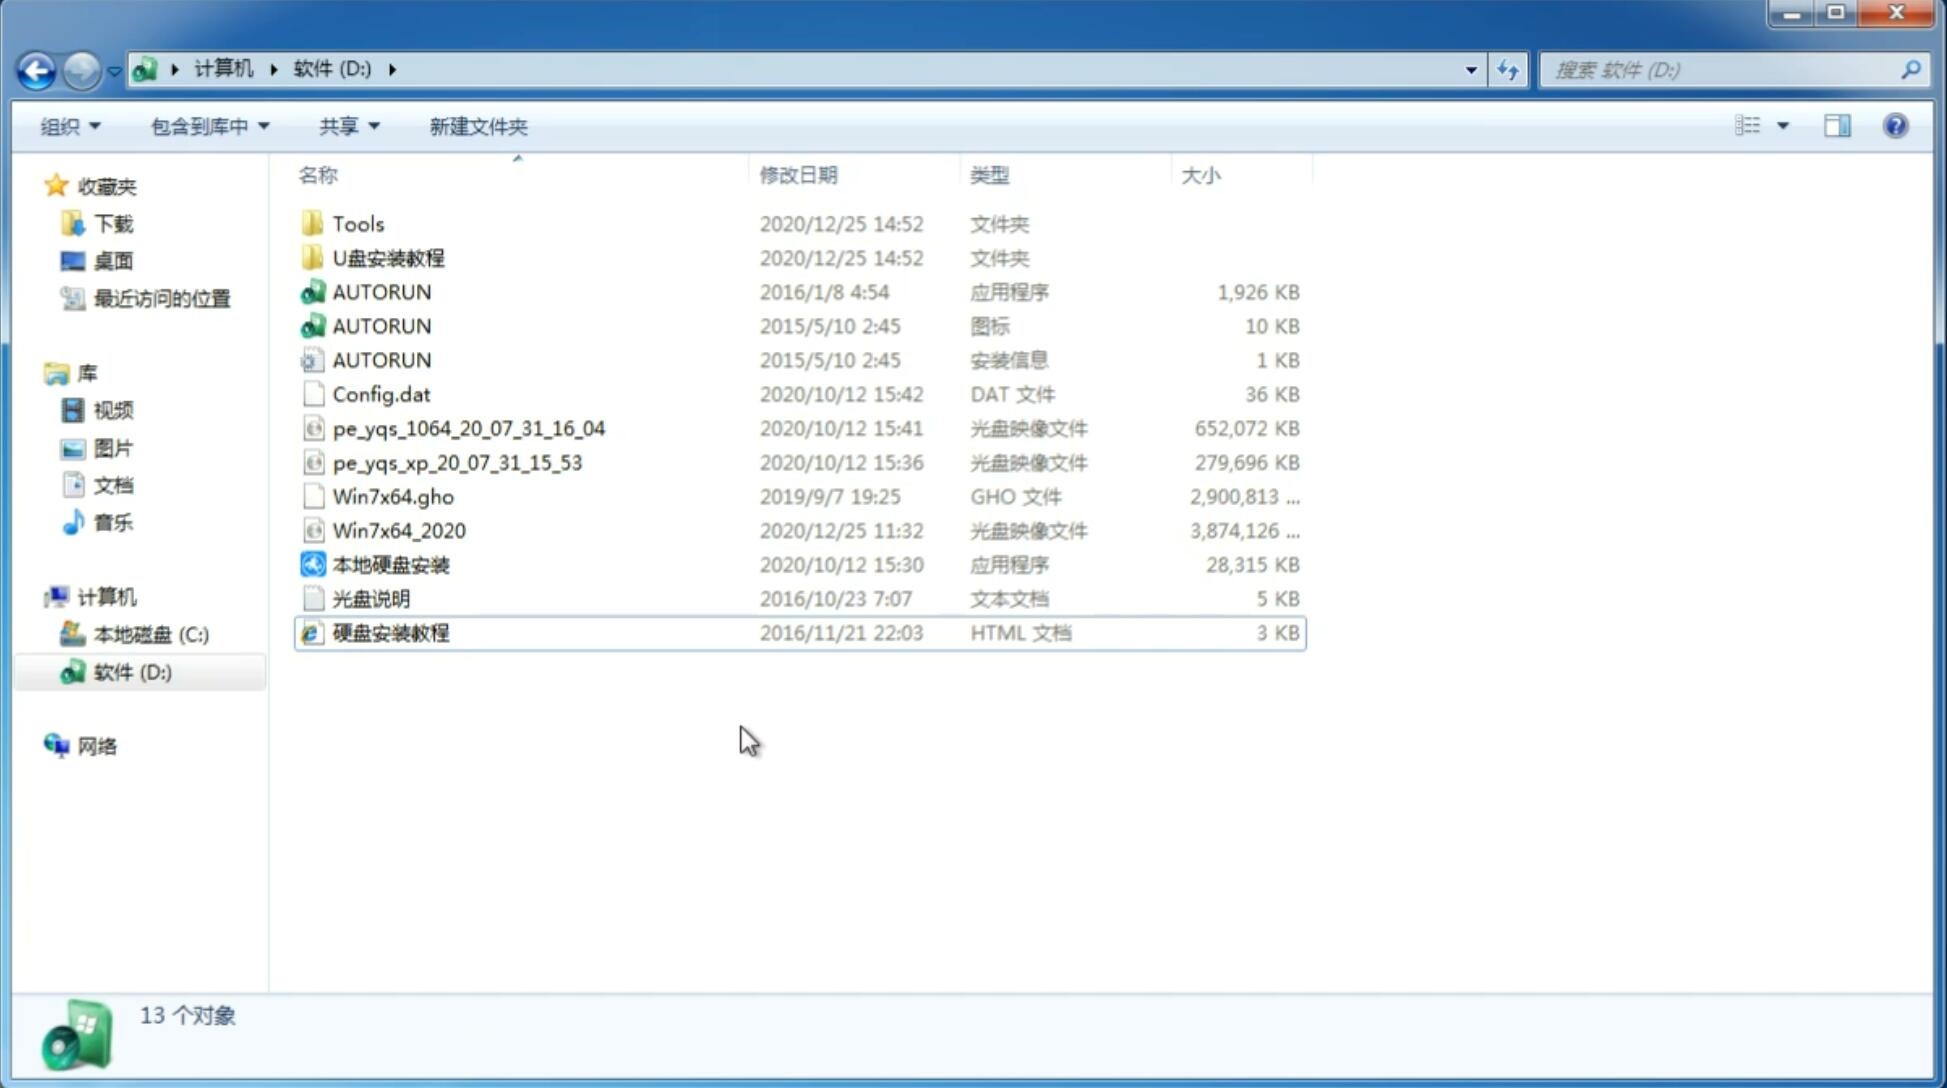Select 软件 (D:) drive
Screen dimensions: 1947x1088
pyautogui.click(x=131, y=672)
